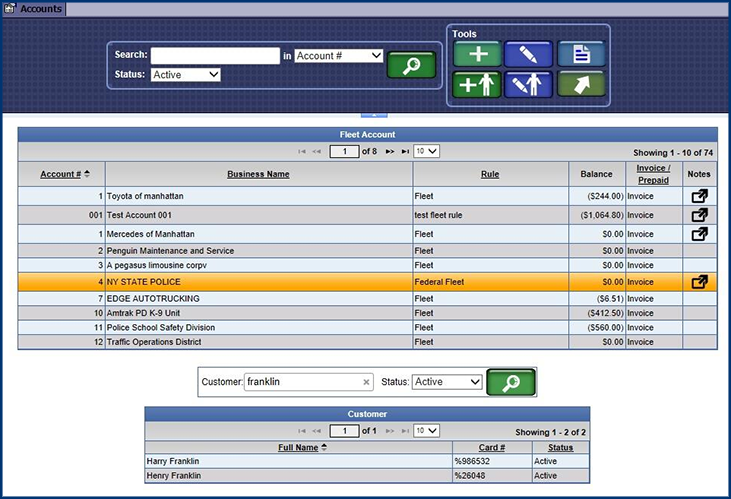Expand the 'Account #' search field dropdown
The image size is (731, 499).
point(339,56)
